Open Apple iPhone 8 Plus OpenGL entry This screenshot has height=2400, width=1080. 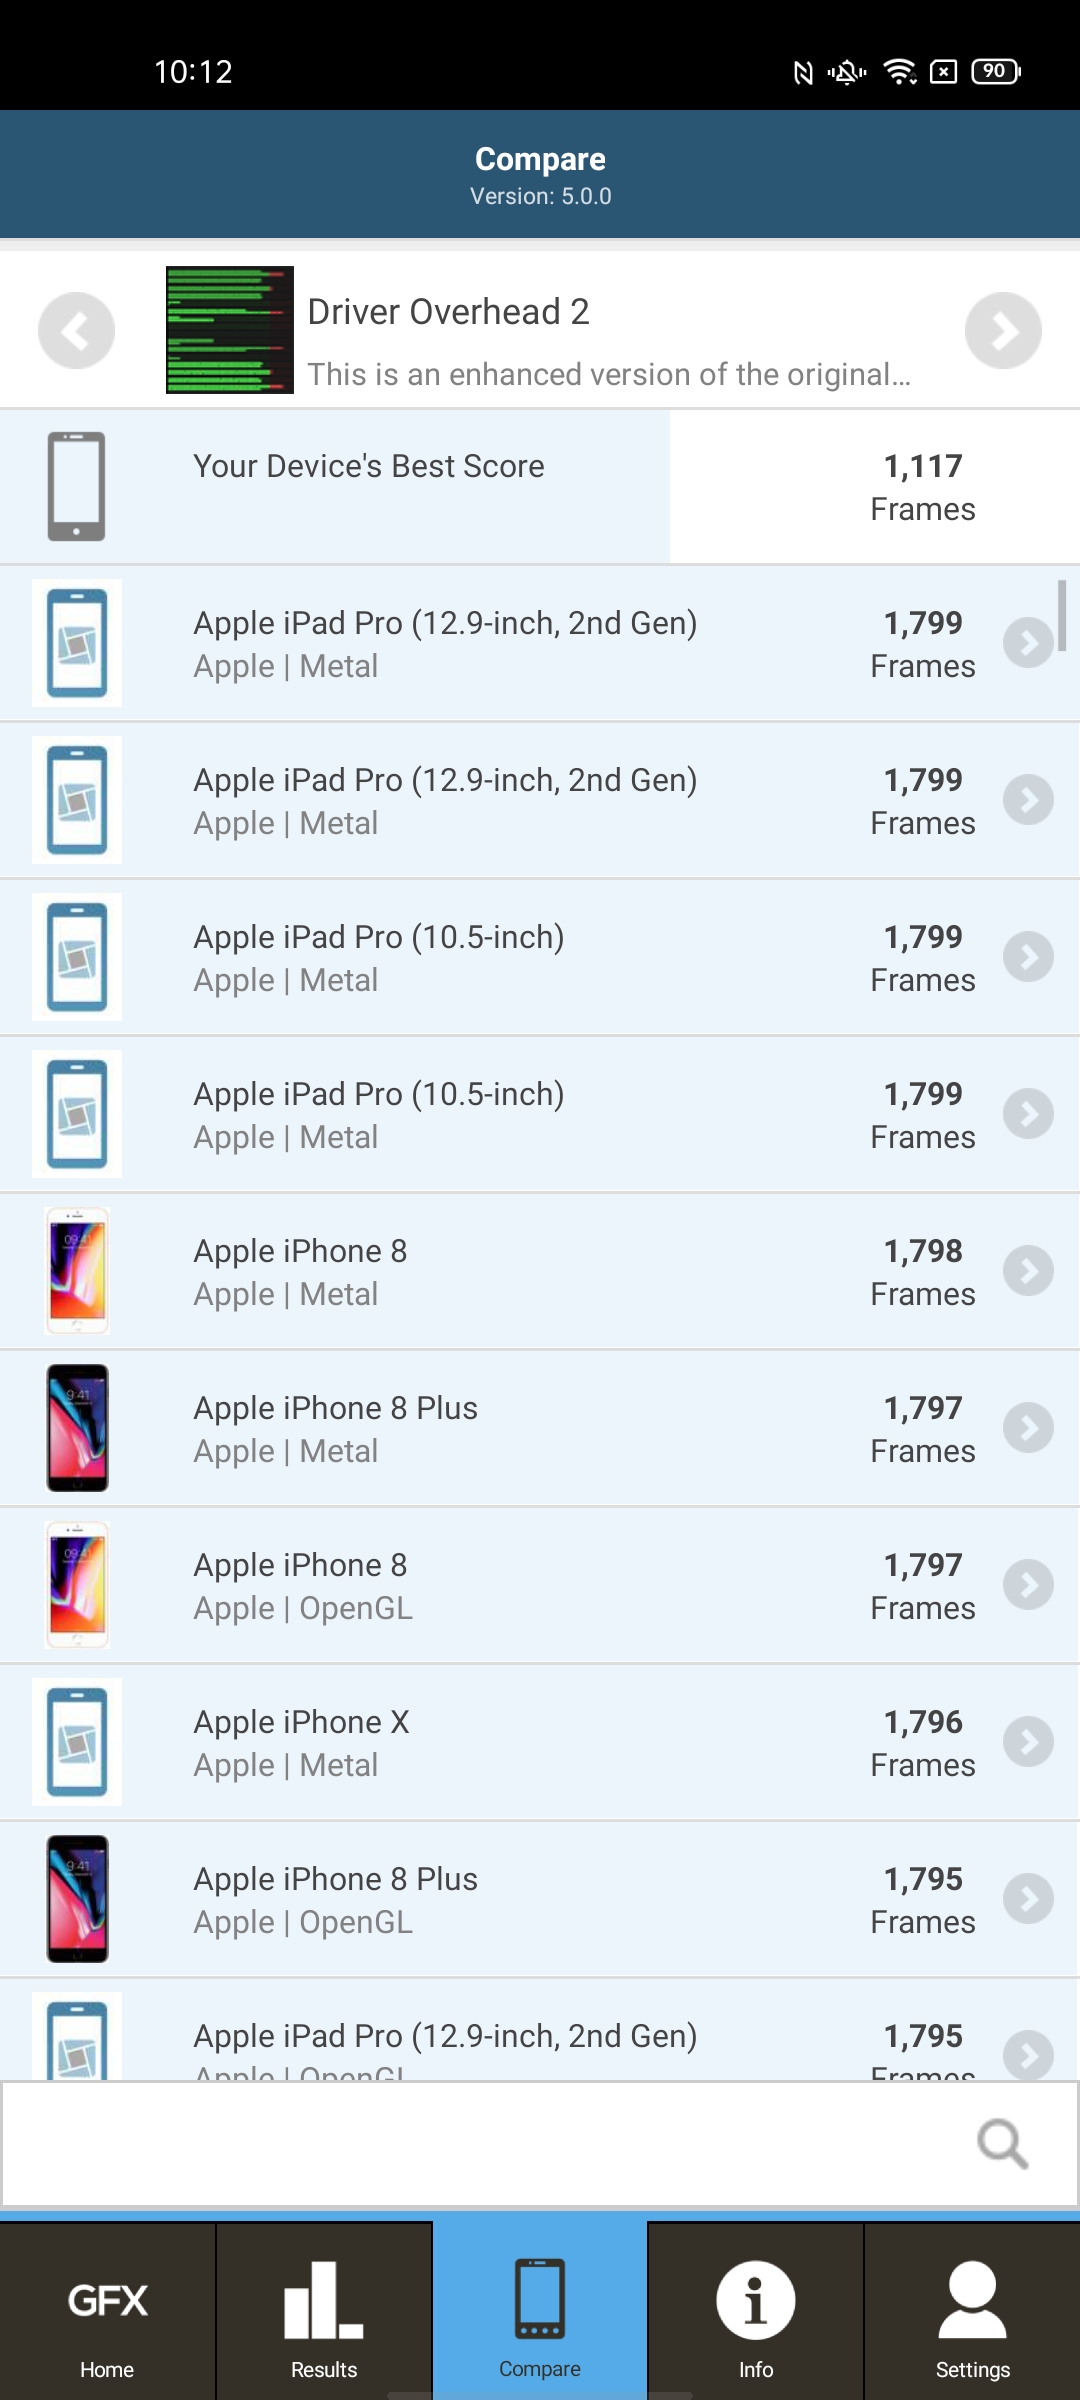point(1028,1899)
